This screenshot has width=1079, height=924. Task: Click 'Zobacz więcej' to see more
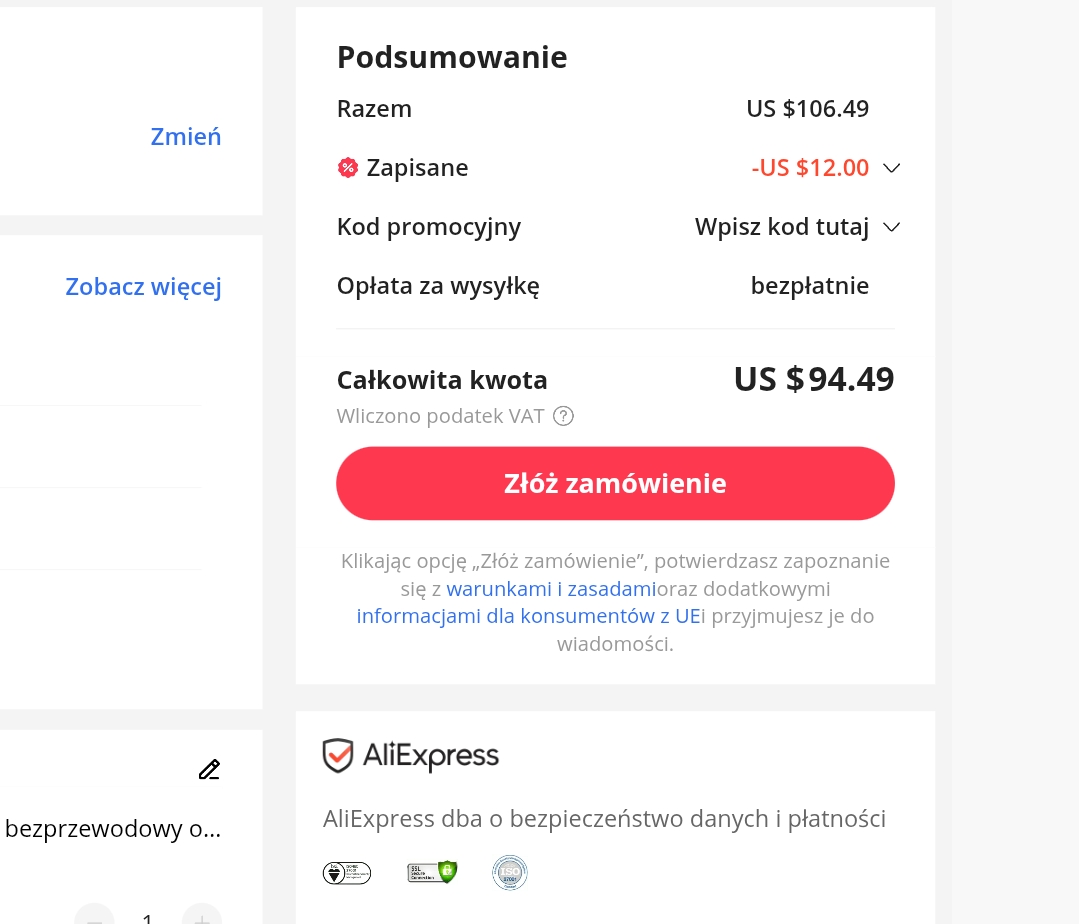click(143, 286)
